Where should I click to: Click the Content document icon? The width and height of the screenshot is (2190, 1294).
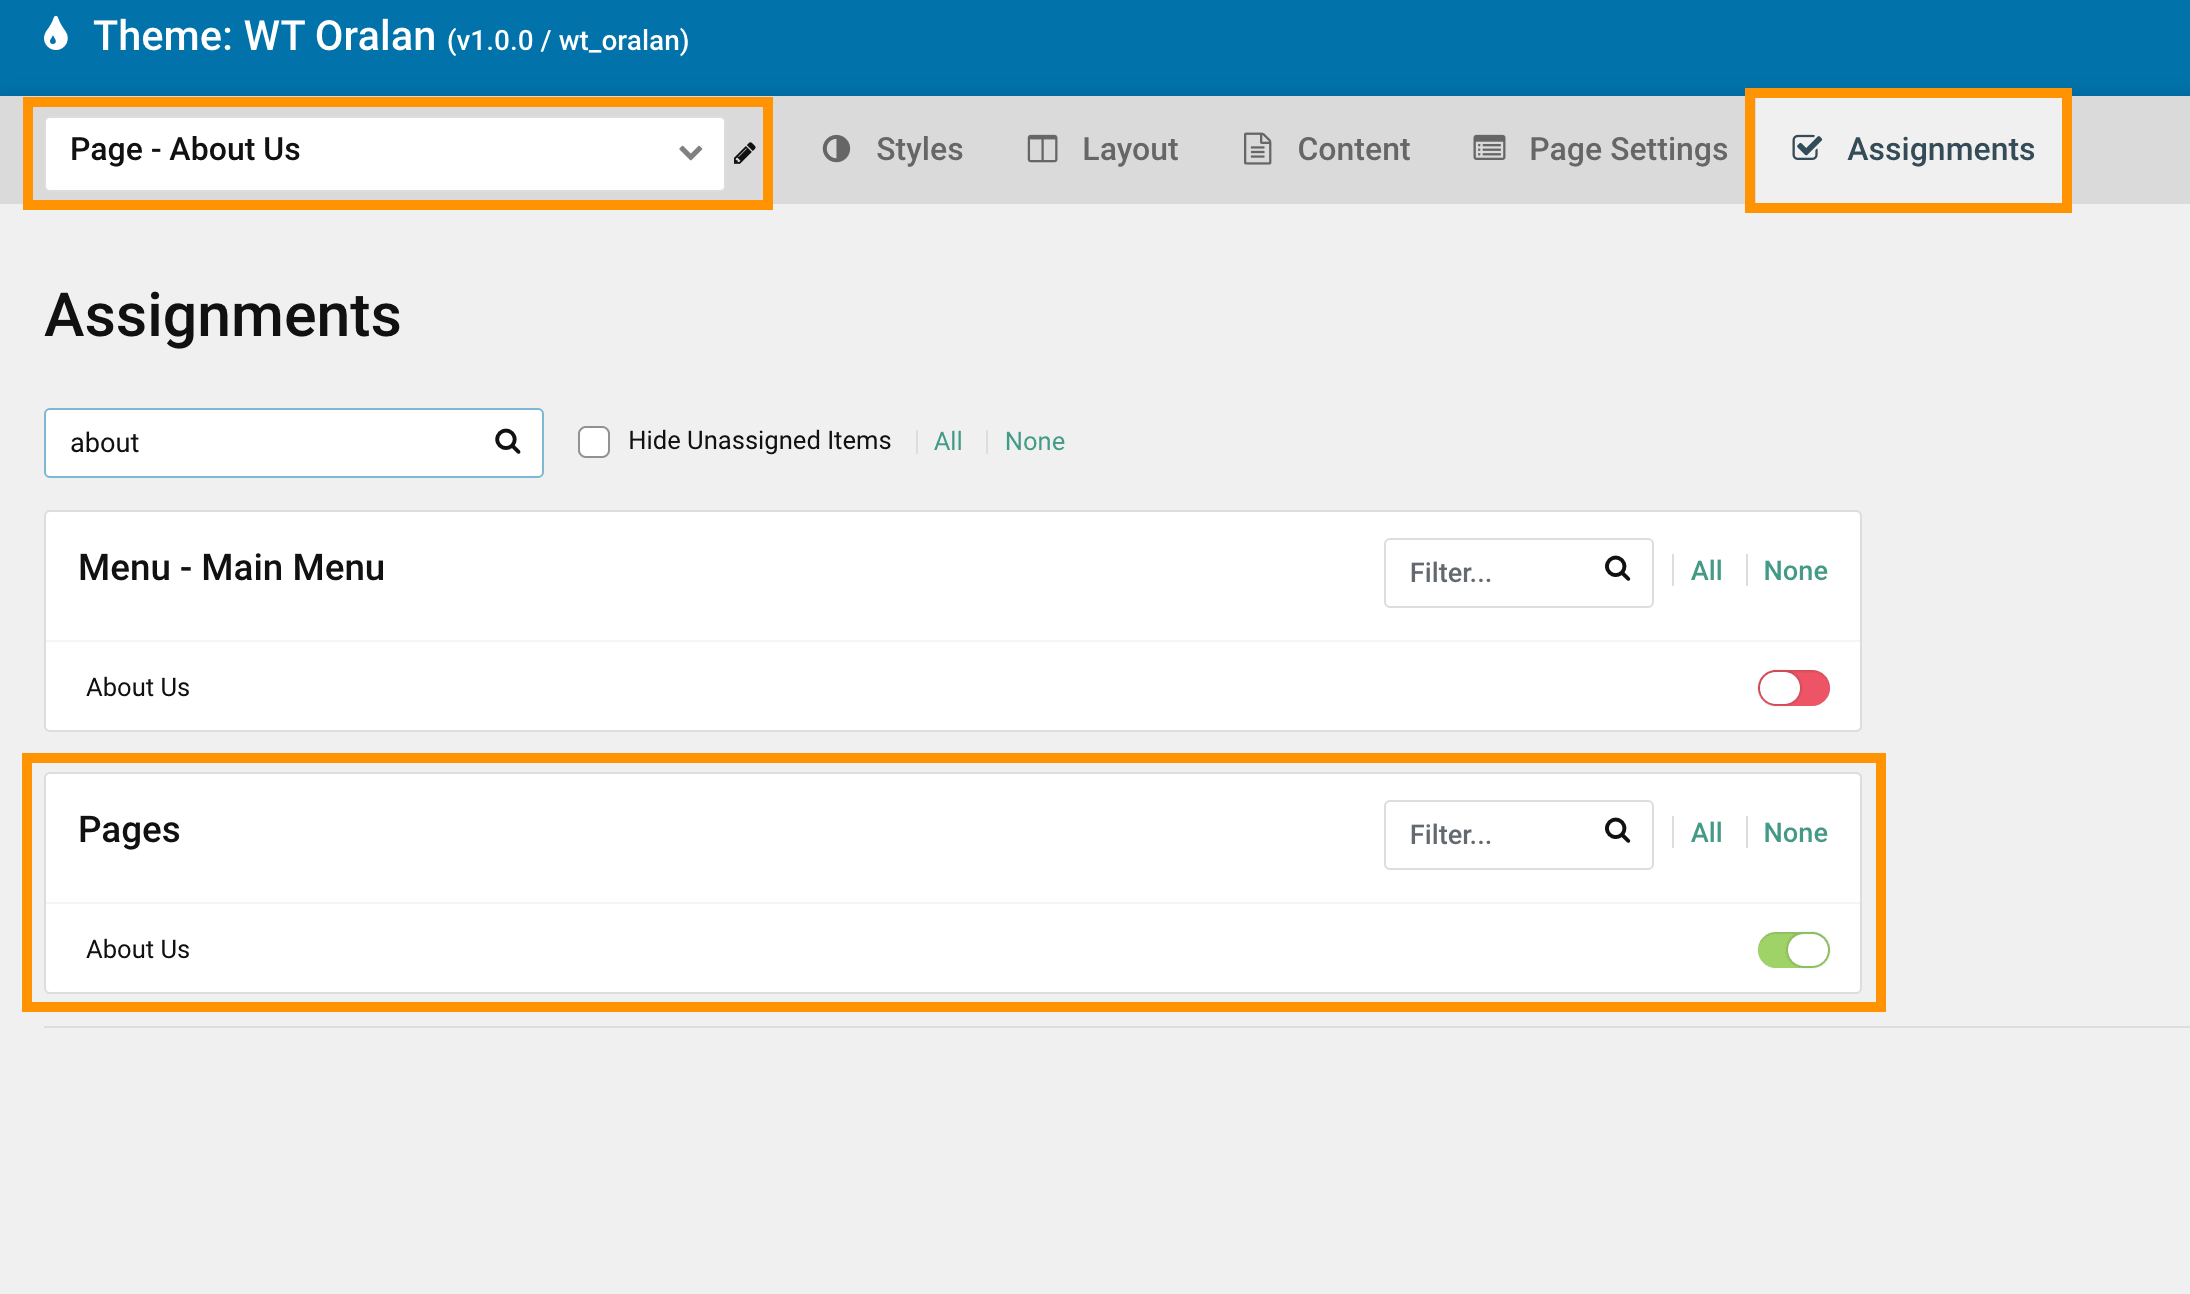pyautogui.click(x=1257, y=149)
